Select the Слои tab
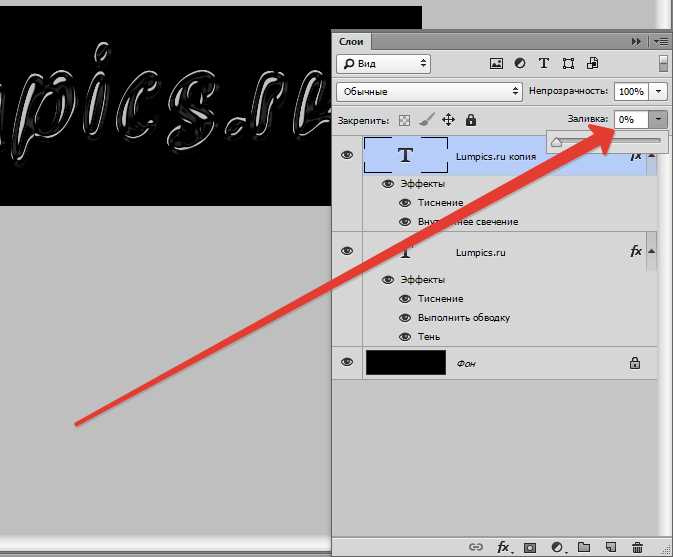Screen dimensions: 673x557 click(x=352, y=42)
